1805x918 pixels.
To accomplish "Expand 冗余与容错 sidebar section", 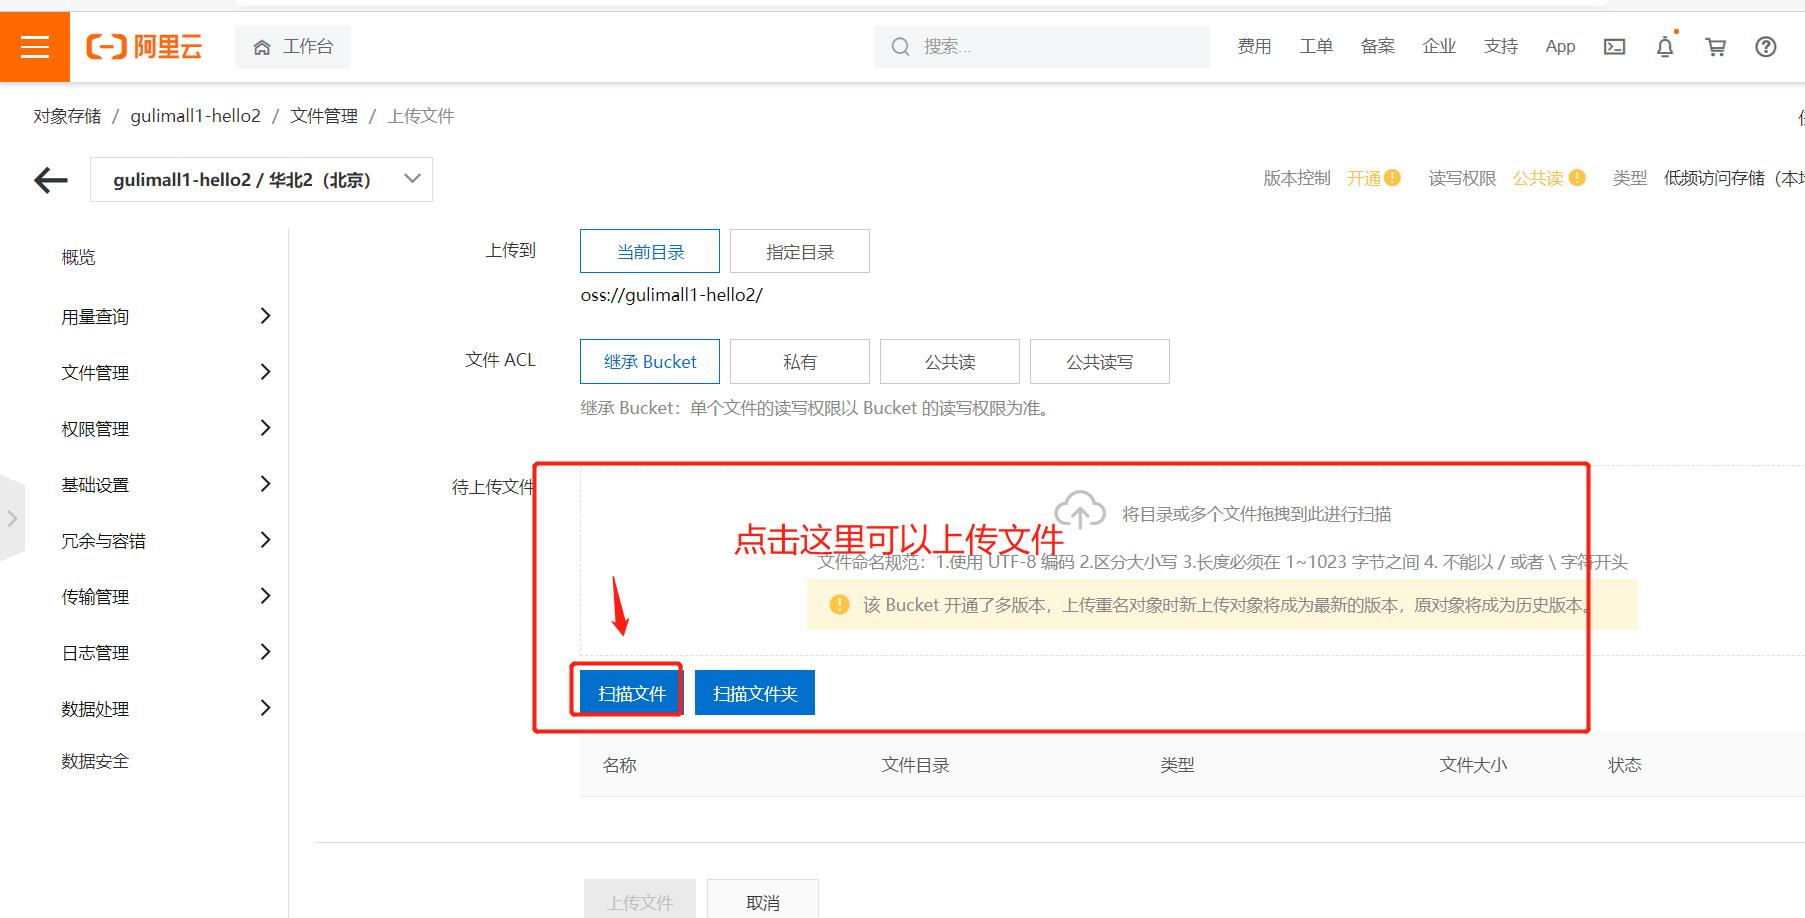I will pyautogui.click(x=167, y=541).
